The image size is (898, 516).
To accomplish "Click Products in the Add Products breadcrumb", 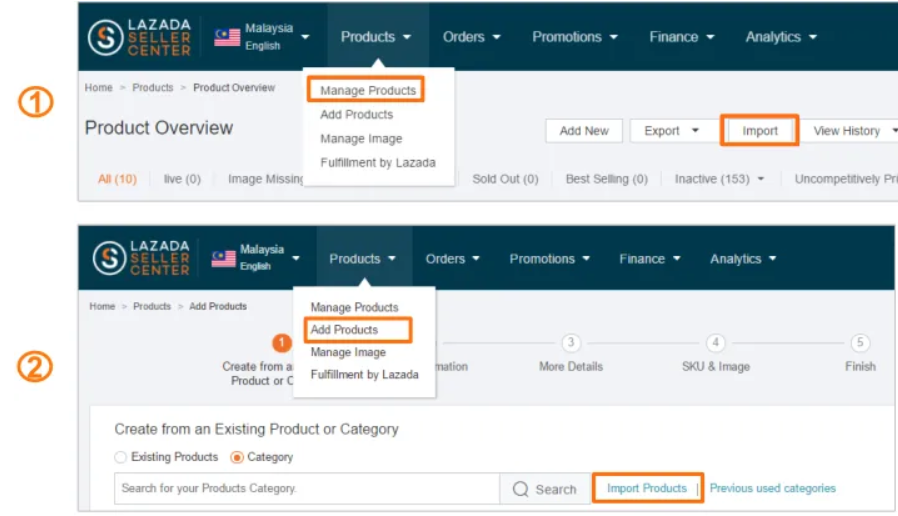I will pos(152,306).
